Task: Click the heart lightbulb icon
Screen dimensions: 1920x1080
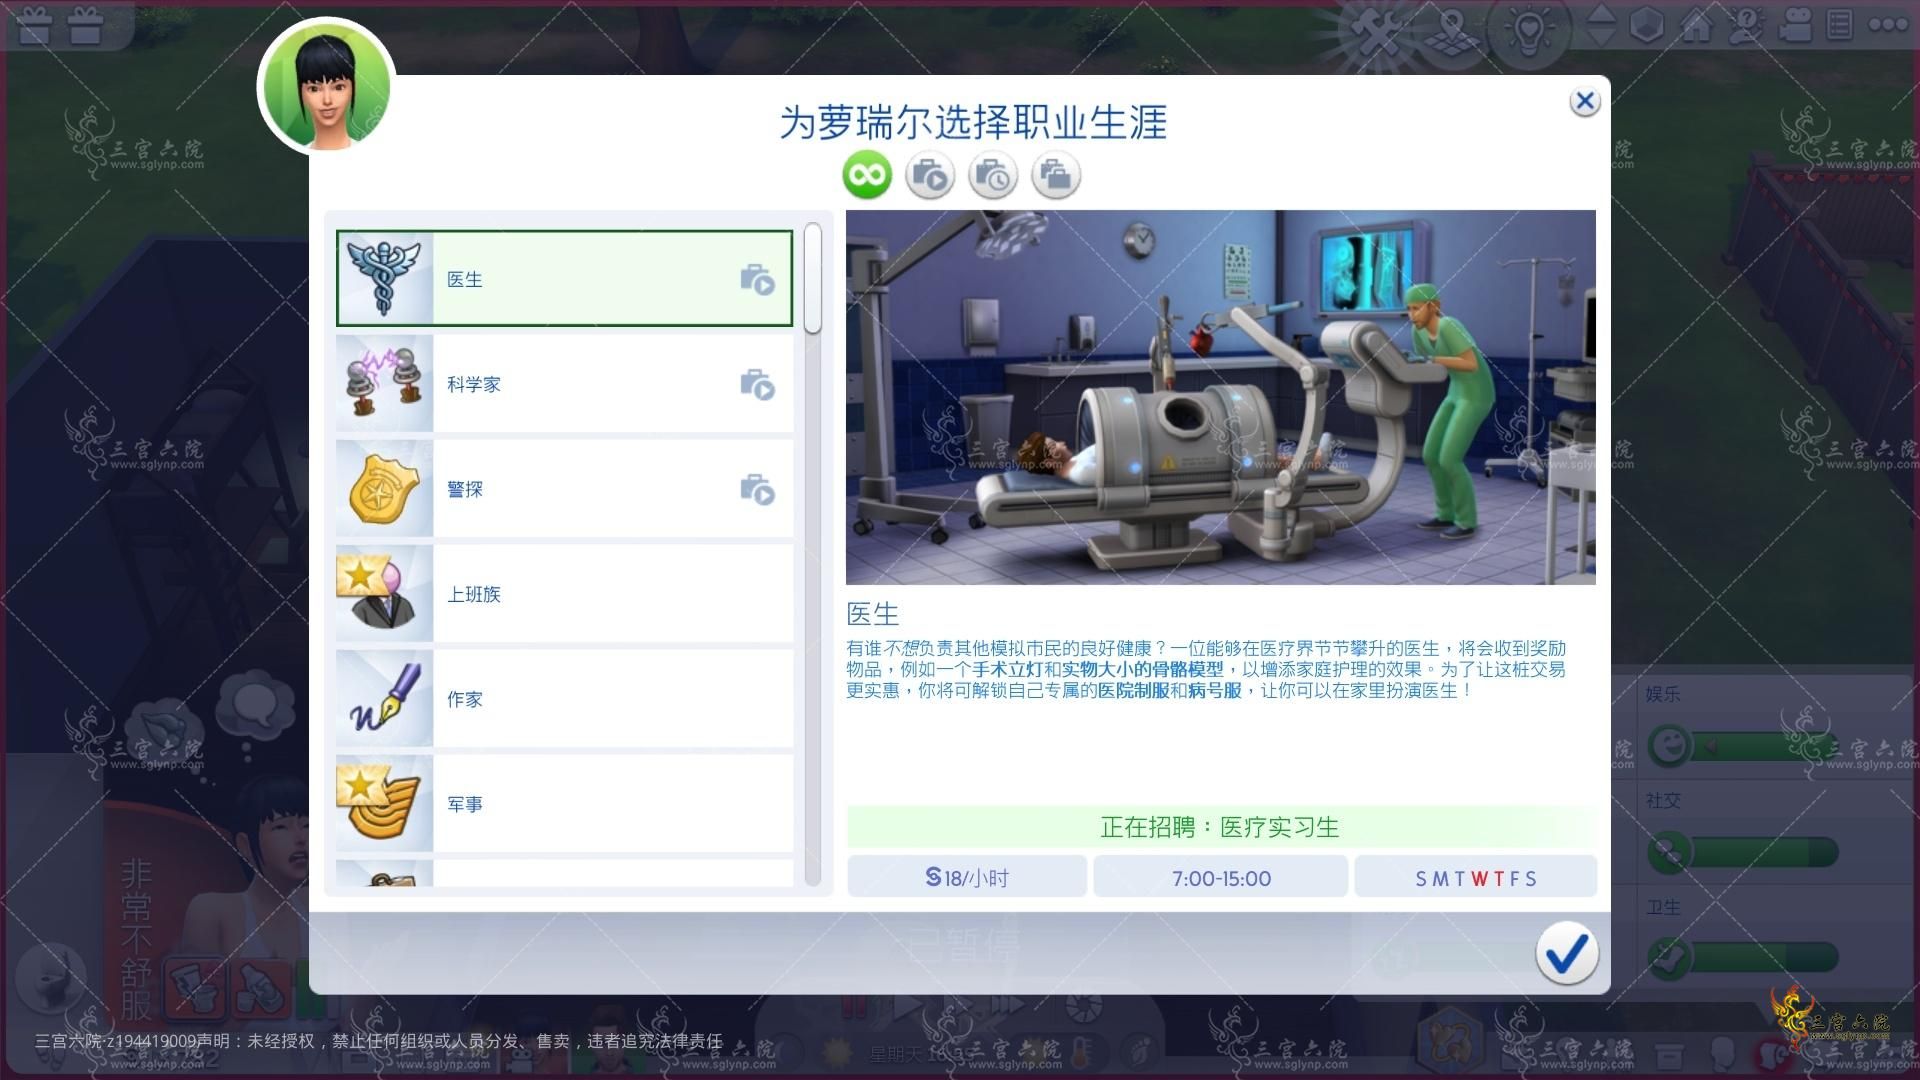Action: (1527, 29)
